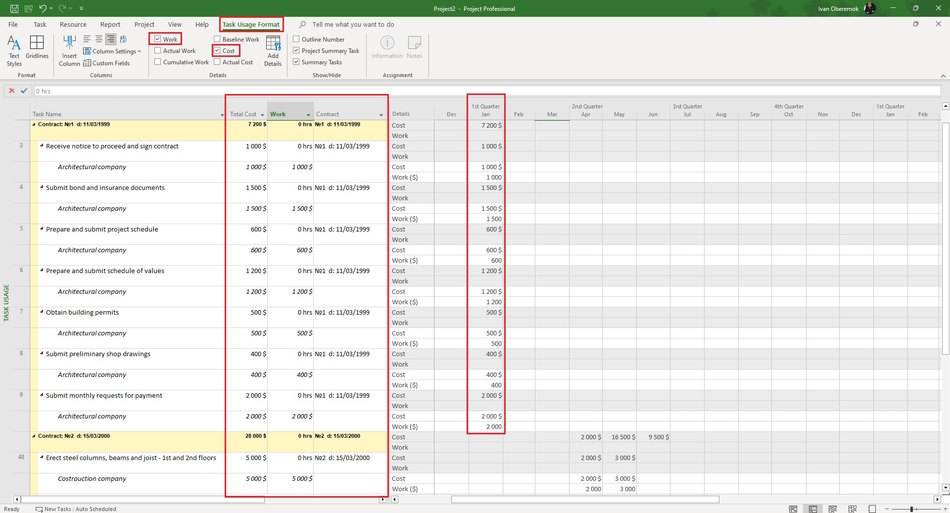Click the vertical scrollbar on right
The height and width of the screenshot is (513, 950).
tap(946, 238)
